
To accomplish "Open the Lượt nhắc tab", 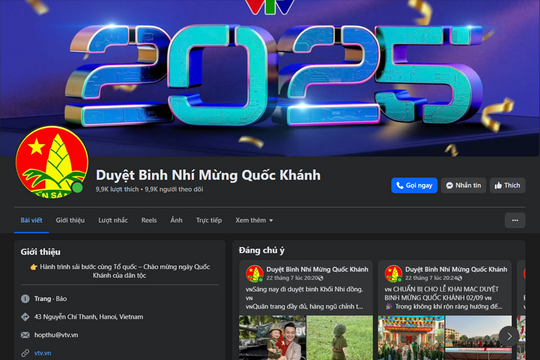I will (113, 220).
